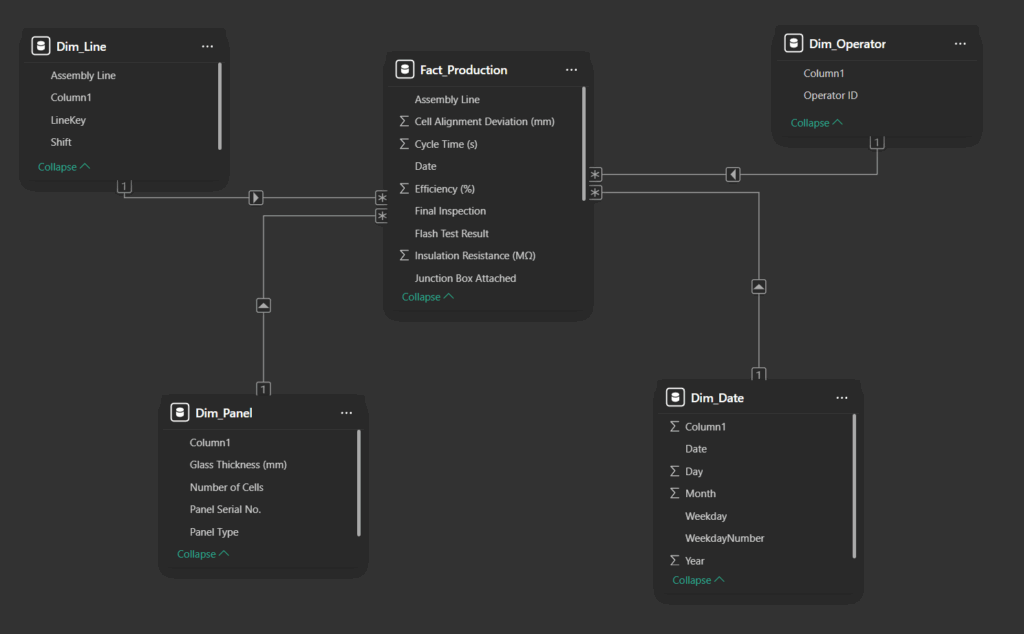Click the Dim_Date table icon

click(675, 398)
